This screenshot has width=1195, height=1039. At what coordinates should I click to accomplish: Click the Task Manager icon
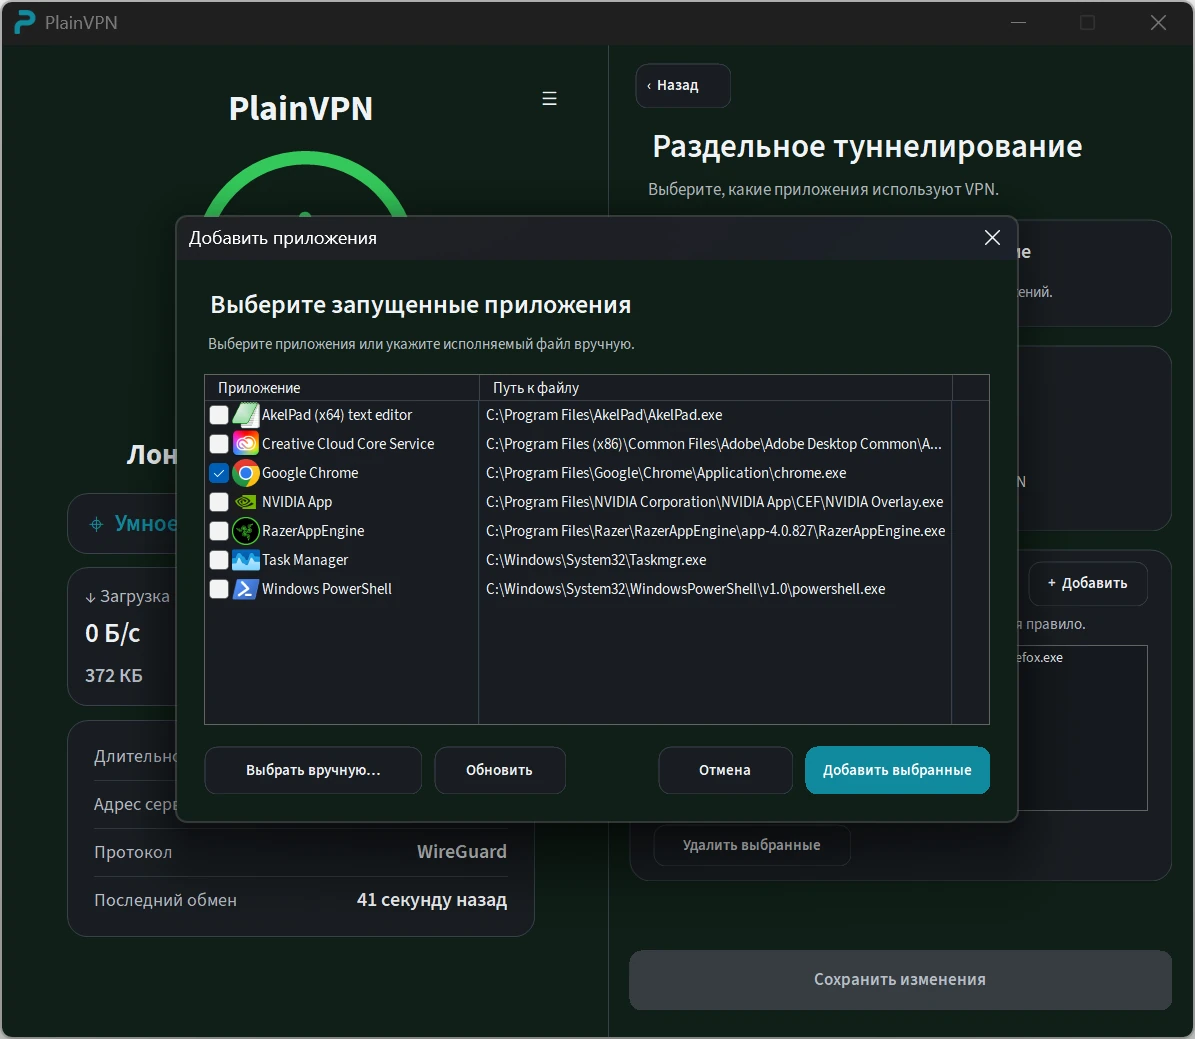tap(245, 560)
